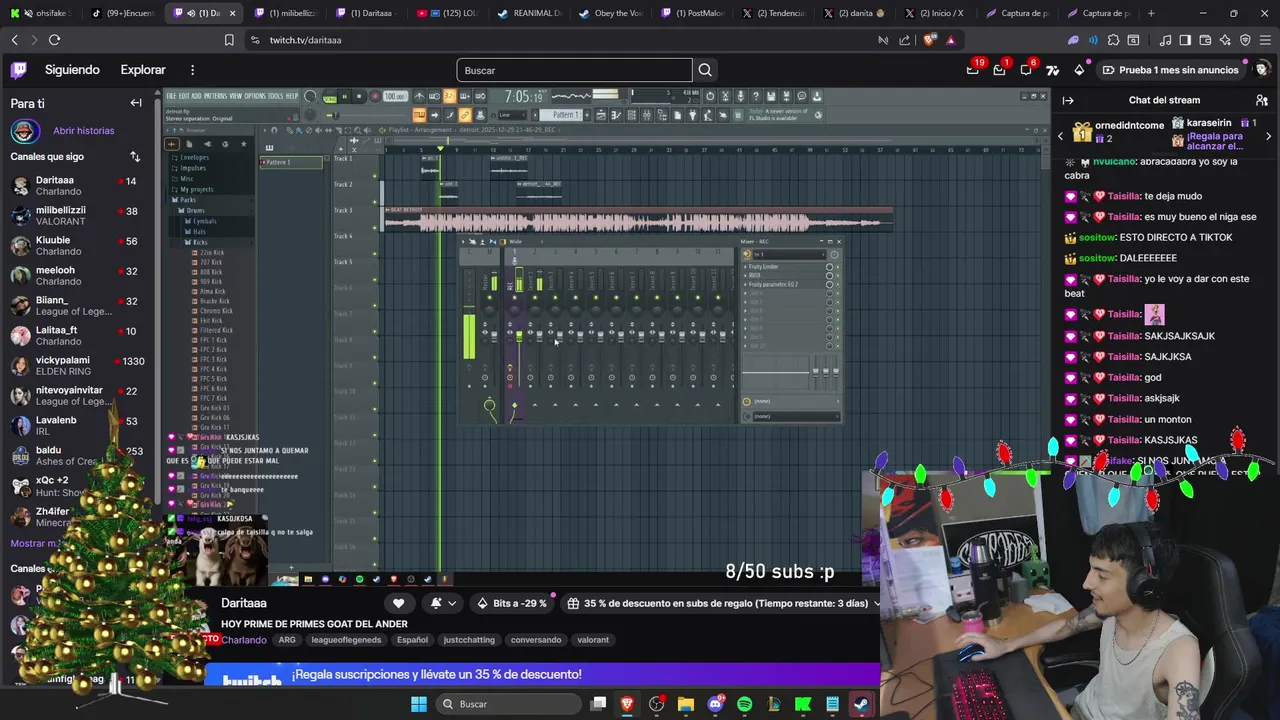The height and width of the screenshot is (720, 1280).
Task: Toggle the follow heart button for Daritaaa
Action: (398, 603)
